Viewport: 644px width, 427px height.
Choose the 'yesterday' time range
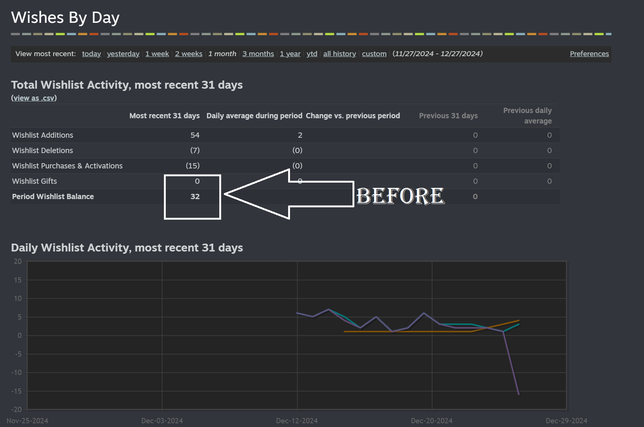pyautogui.click(x=123, y=54)
